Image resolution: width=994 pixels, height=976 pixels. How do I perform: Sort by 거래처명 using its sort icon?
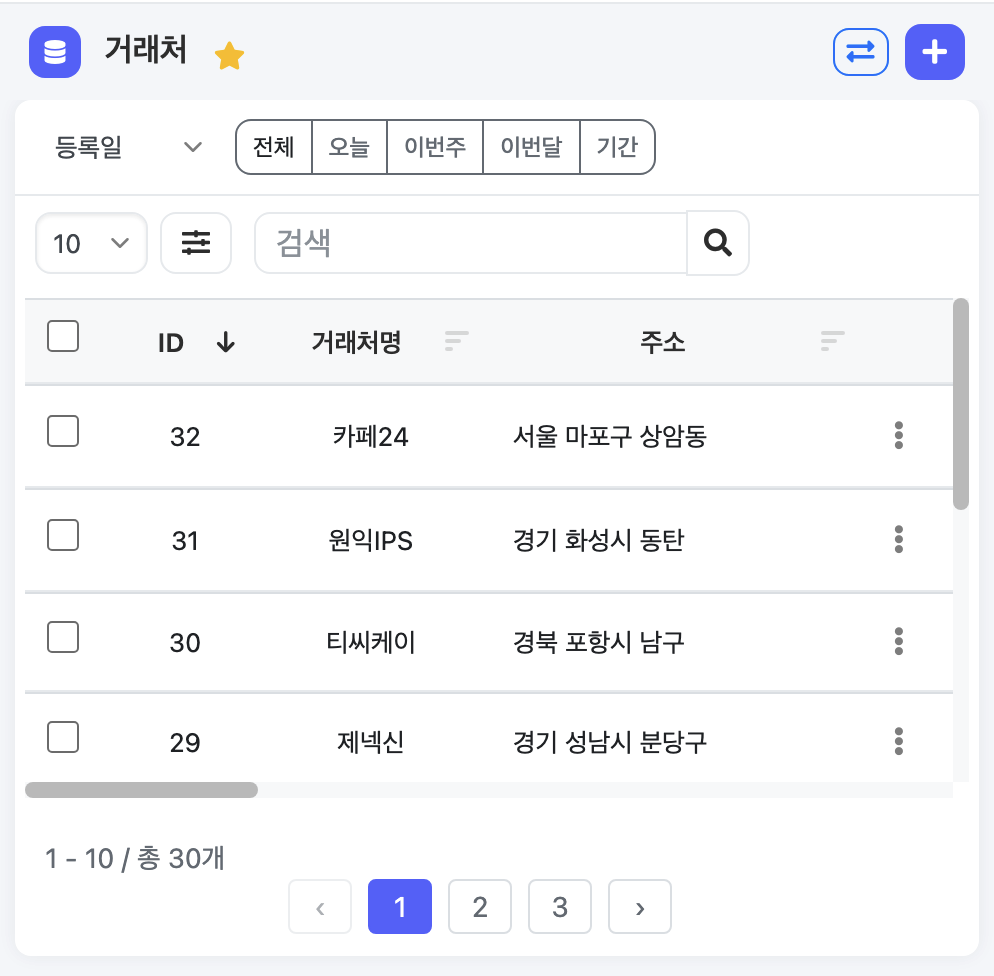pyautogui.click(x=456, y=341)
